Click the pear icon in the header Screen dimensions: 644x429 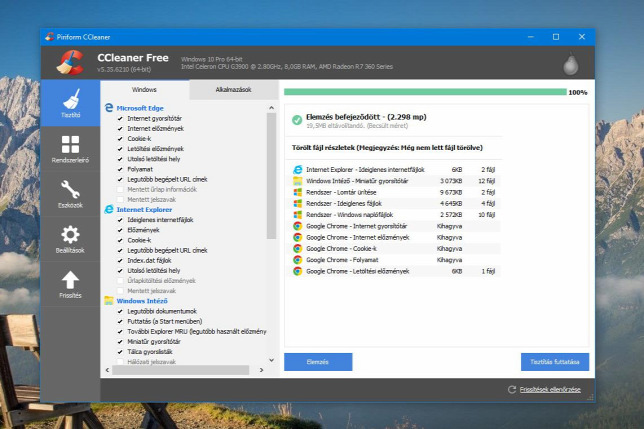[570, 64]
